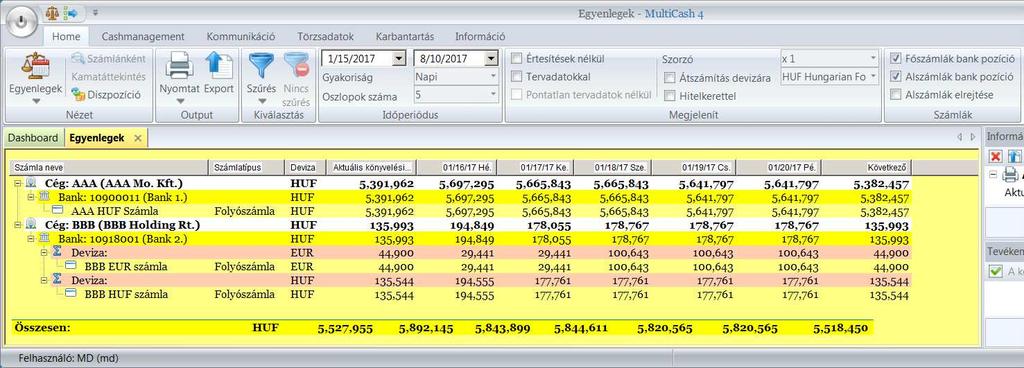Collapse the EUR Deviza tree node

click(x=44, y=253)
